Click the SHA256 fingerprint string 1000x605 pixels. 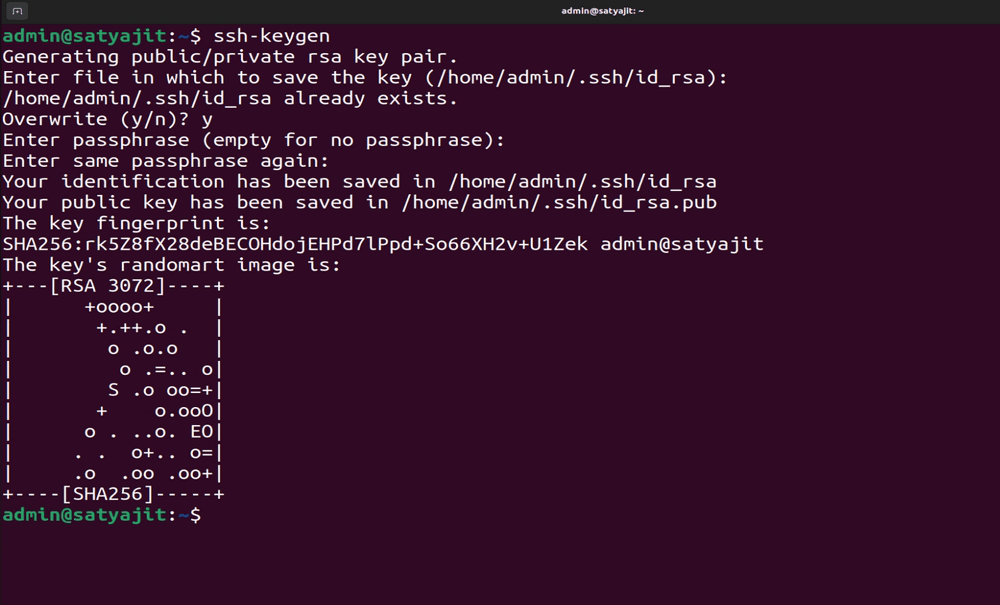click(x=295, y=244)
